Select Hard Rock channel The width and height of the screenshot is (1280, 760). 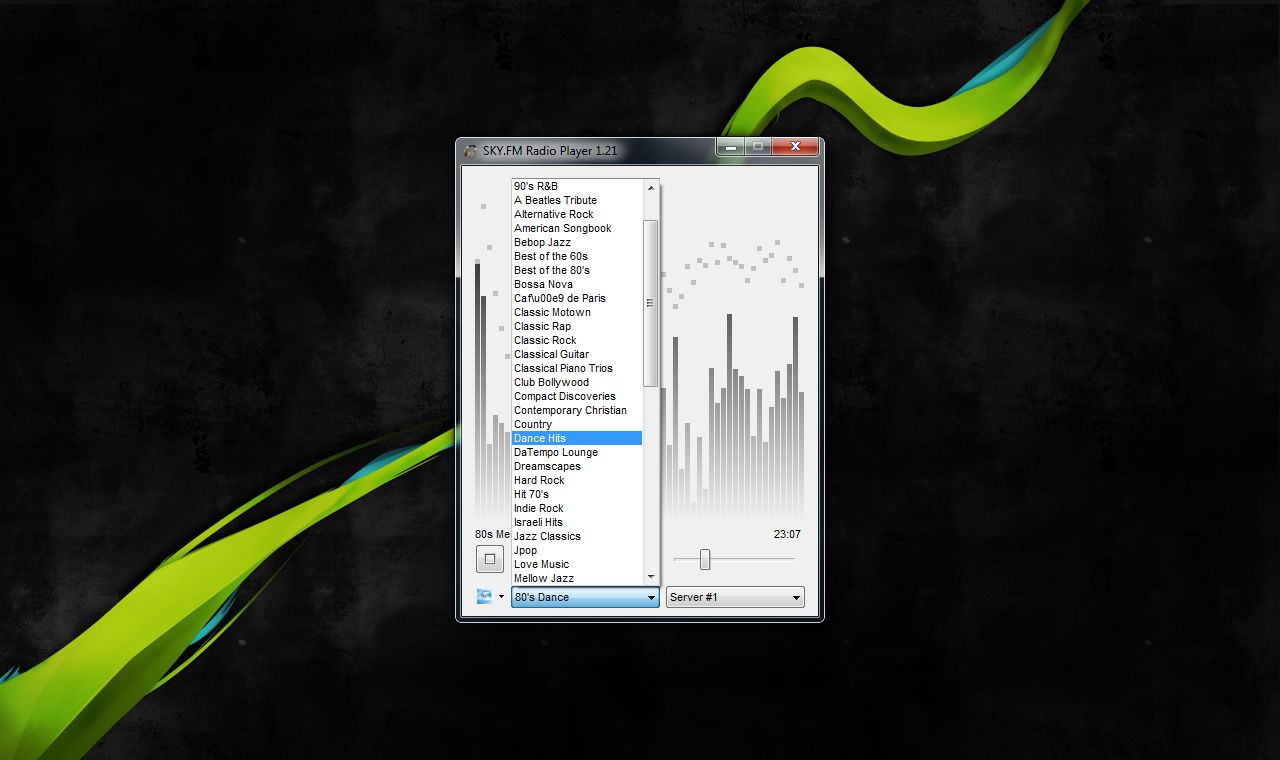point(576,480)
